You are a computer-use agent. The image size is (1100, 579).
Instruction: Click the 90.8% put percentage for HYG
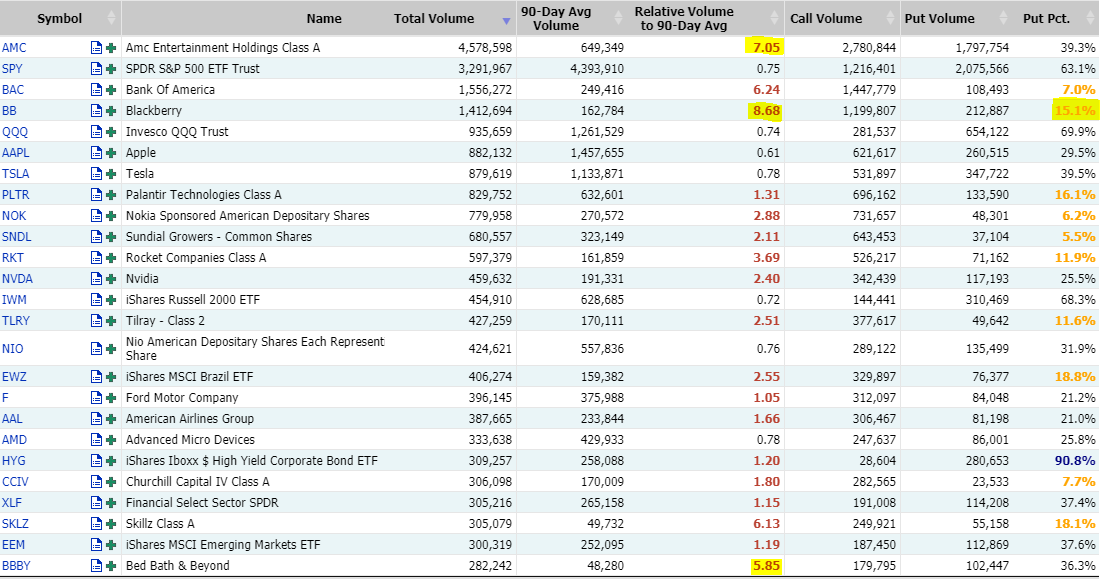coord(1075,461)
